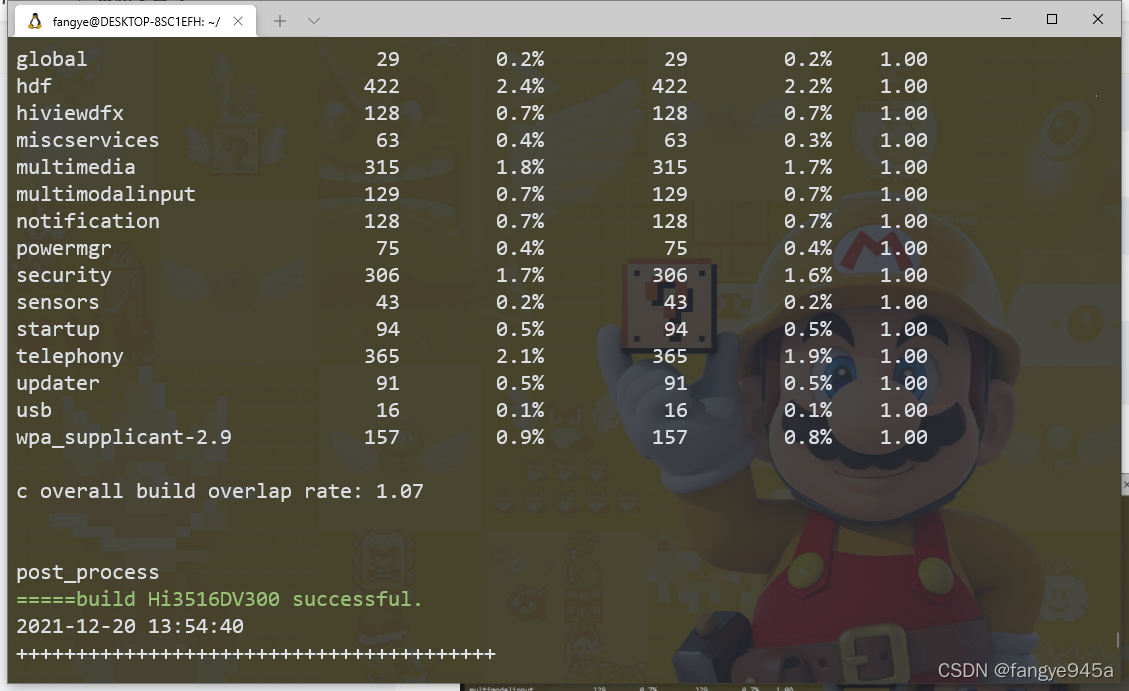Click the 1.00 value in usb row
Viewport: 1129px width, 691px height.
click(x=904, y=410)
